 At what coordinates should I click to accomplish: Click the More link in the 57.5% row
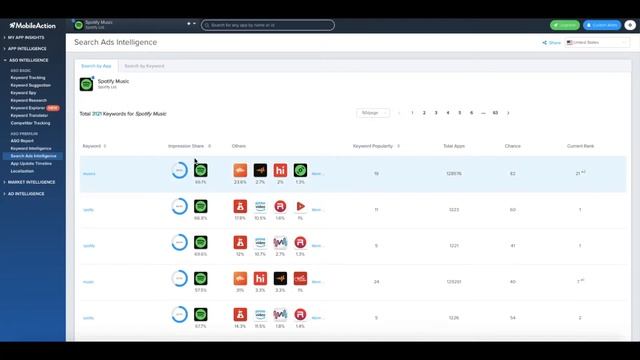pyautogui.click(x=317, y=282)
